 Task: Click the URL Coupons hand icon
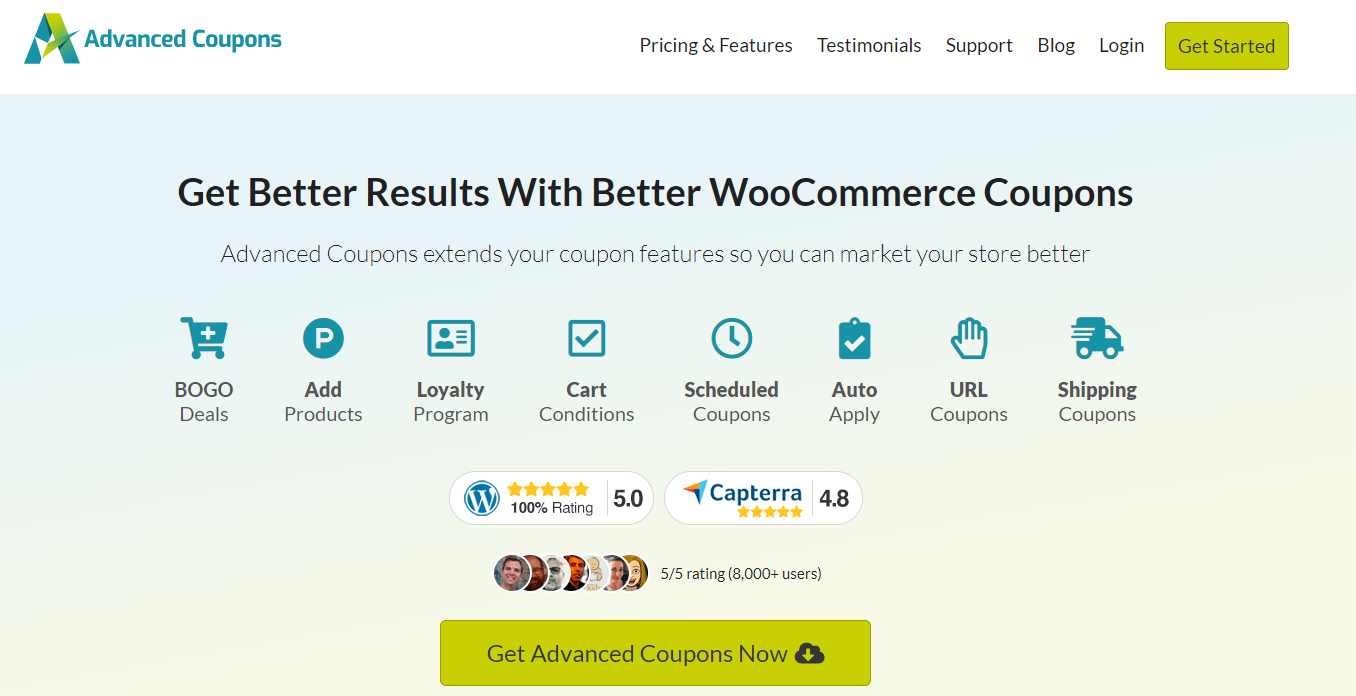click(x=968, y=337)
